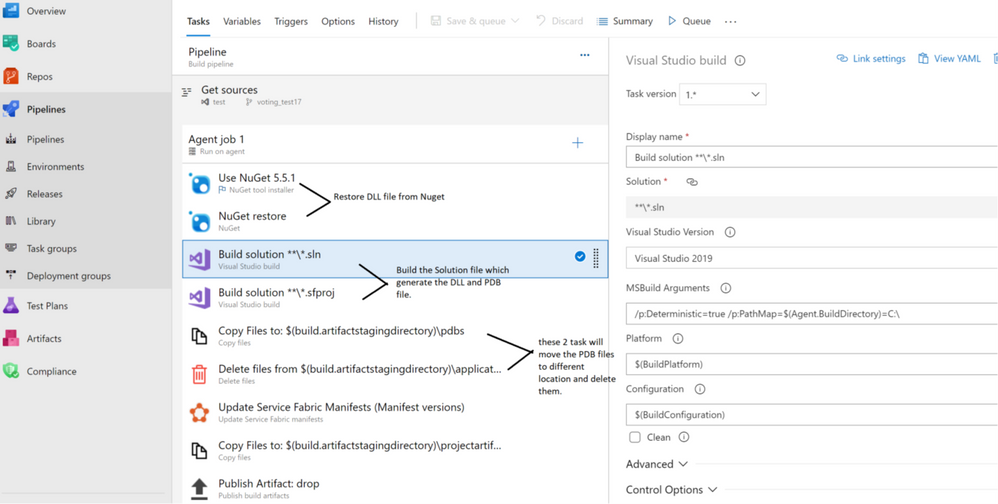The width and height of the screenshot is (998, 504).
Task: Click the Publish Artifact upload icon
Action: (199, 489)
